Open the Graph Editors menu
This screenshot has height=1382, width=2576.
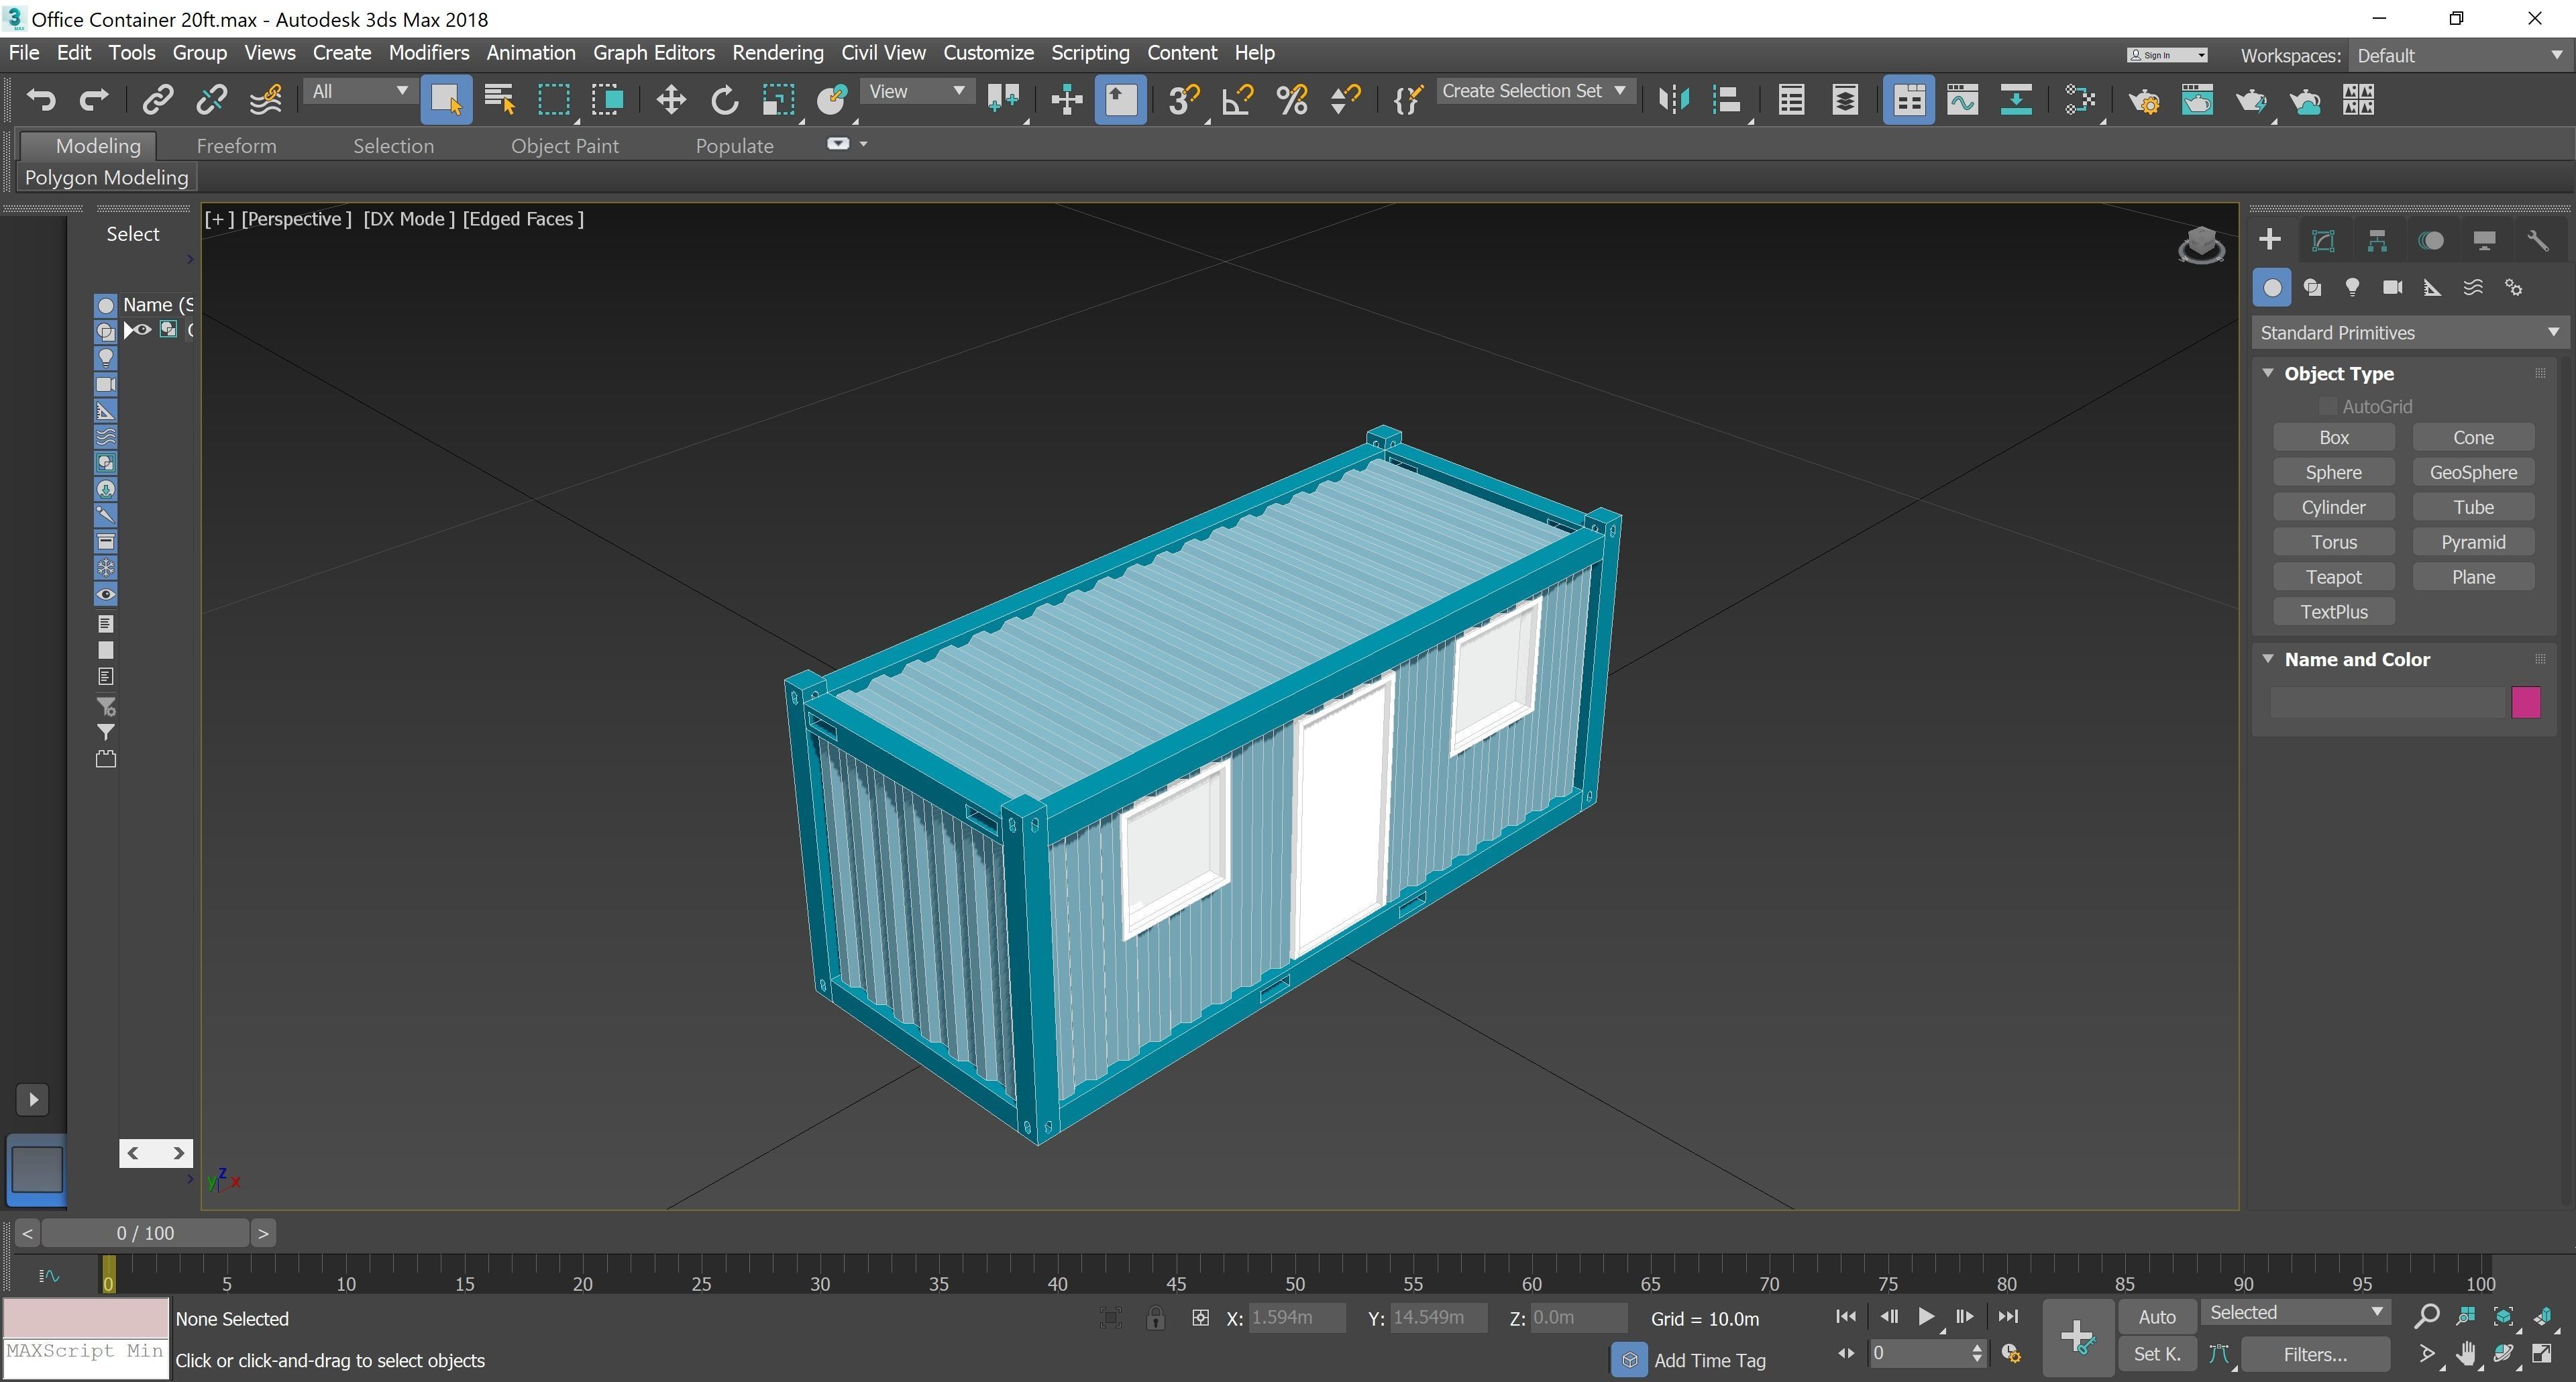(653, 53)
